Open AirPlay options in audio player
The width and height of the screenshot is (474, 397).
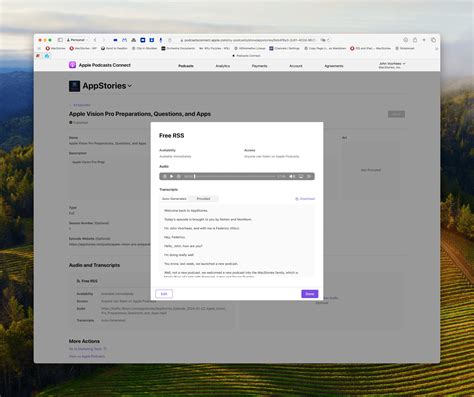[301, 176]
